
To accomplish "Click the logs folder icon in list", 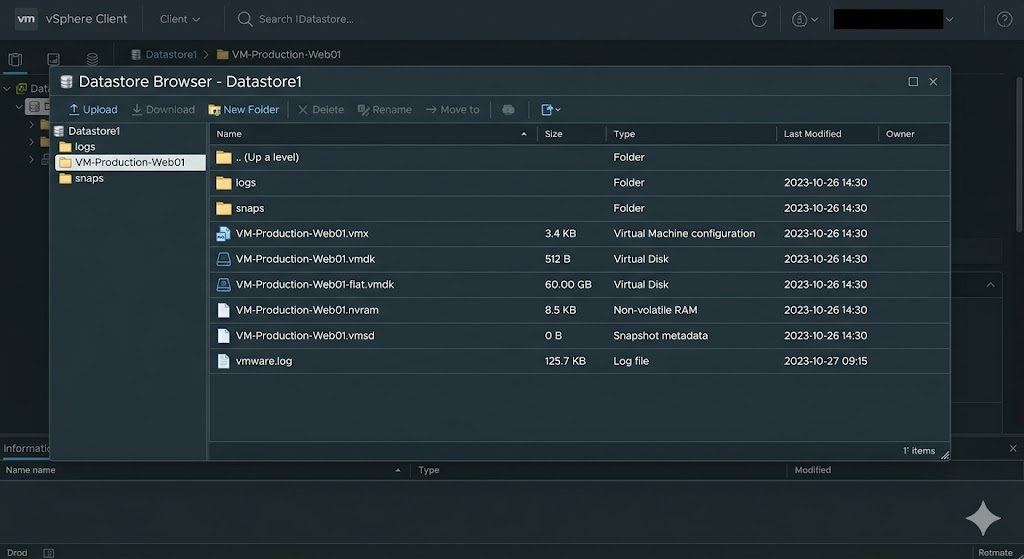I will coord(224,183).
